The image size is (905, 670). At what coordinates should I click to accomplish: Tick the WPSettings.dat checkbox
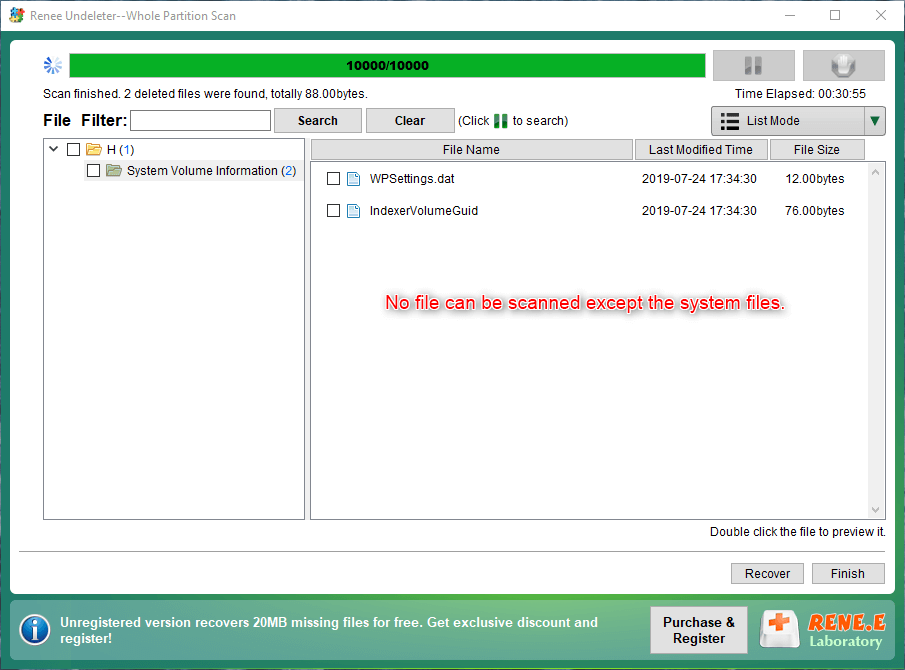(334, 179)
